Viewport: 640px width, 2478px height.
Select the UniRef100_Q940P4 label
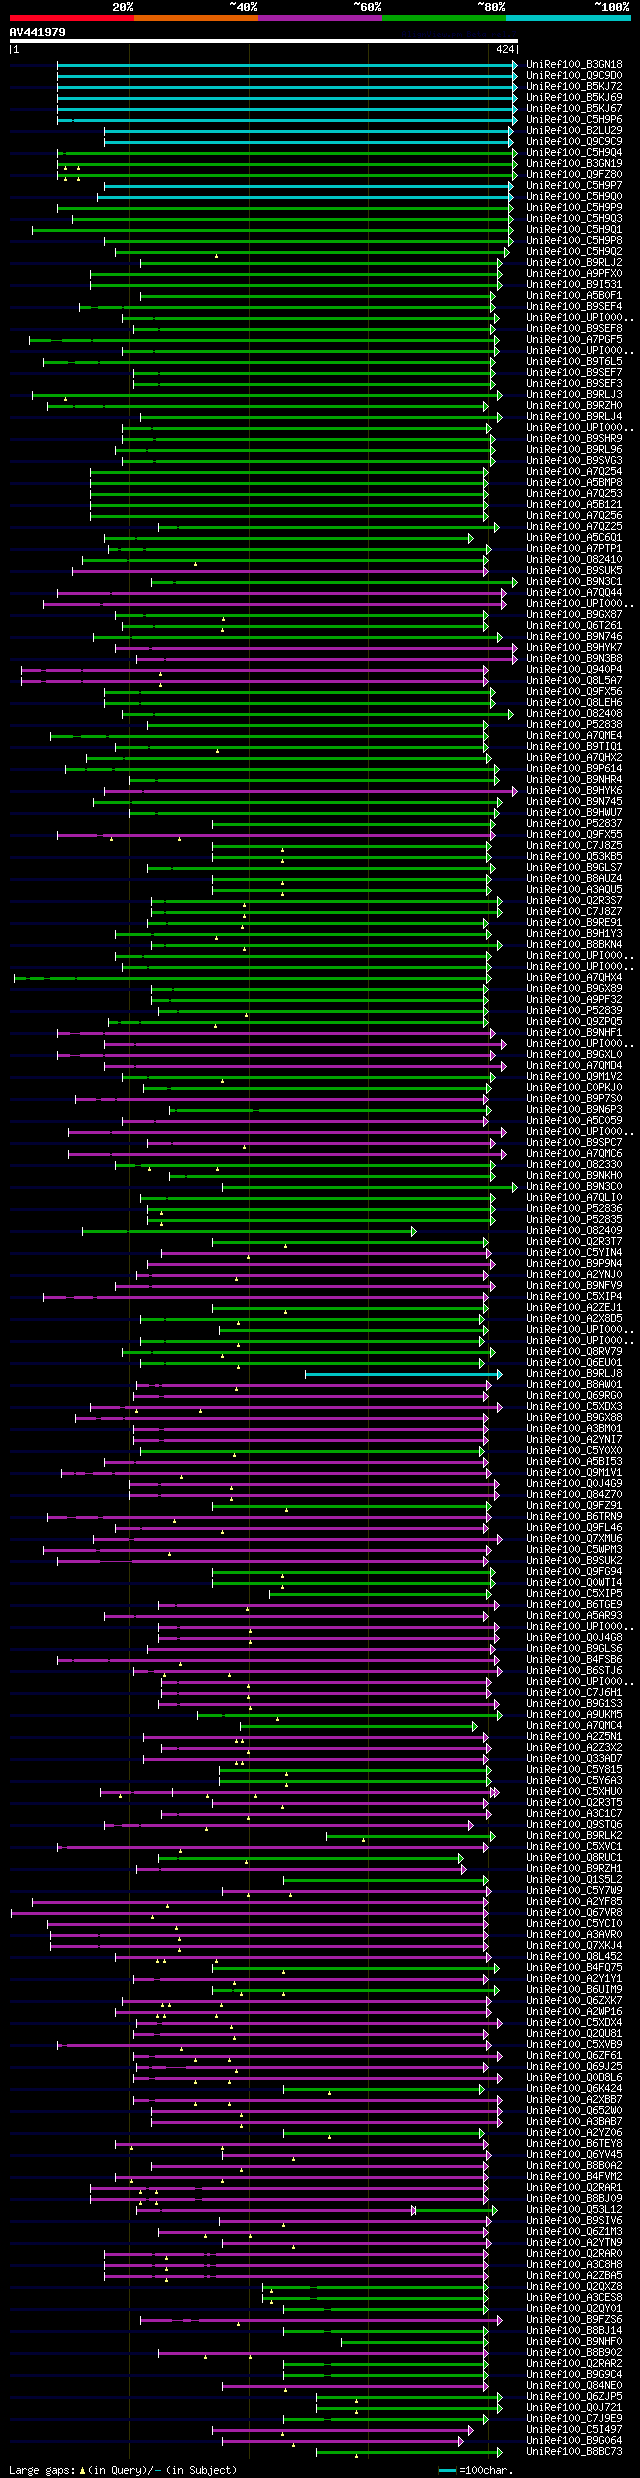click(574, 670)
